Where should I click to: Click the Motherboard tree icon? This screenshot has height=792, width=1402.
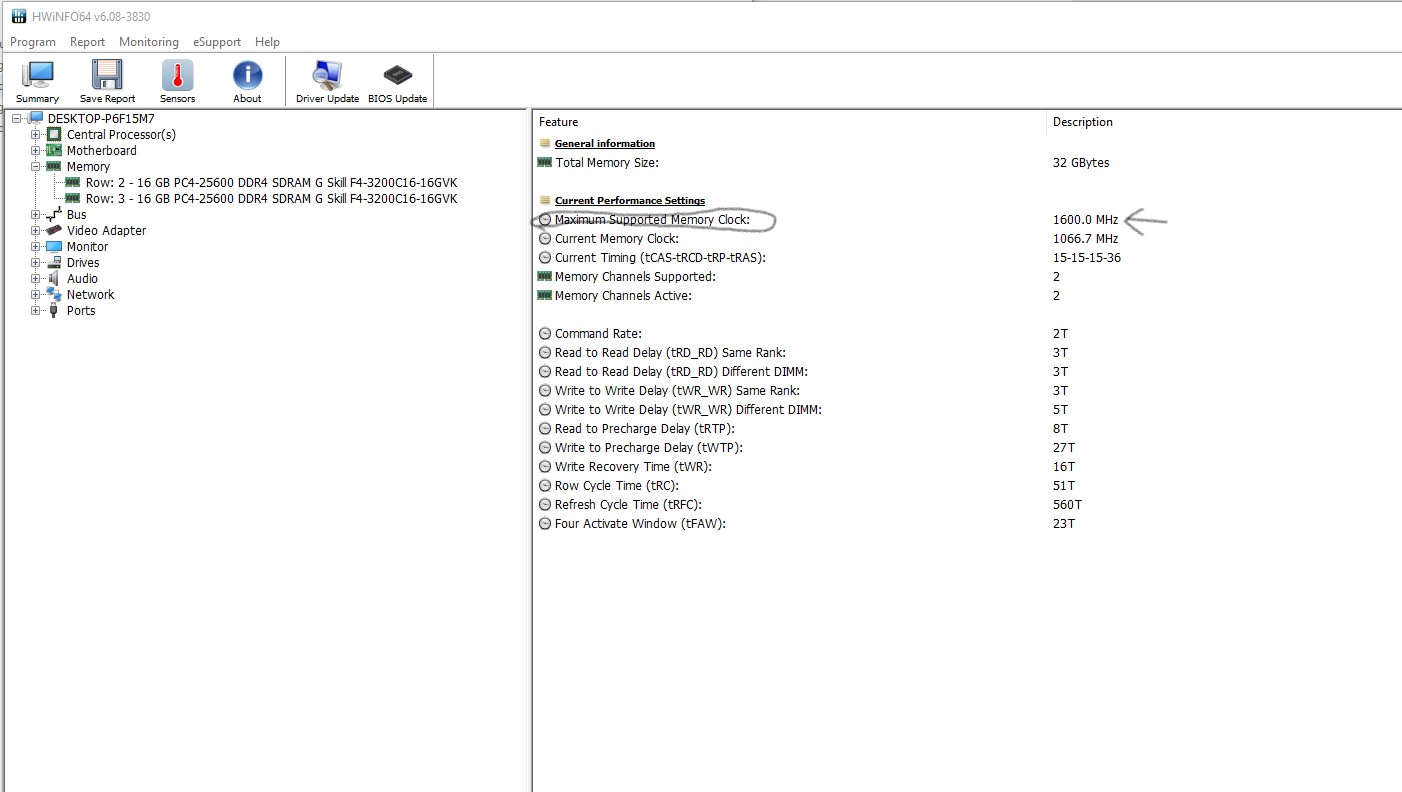[x=54, y=150]
